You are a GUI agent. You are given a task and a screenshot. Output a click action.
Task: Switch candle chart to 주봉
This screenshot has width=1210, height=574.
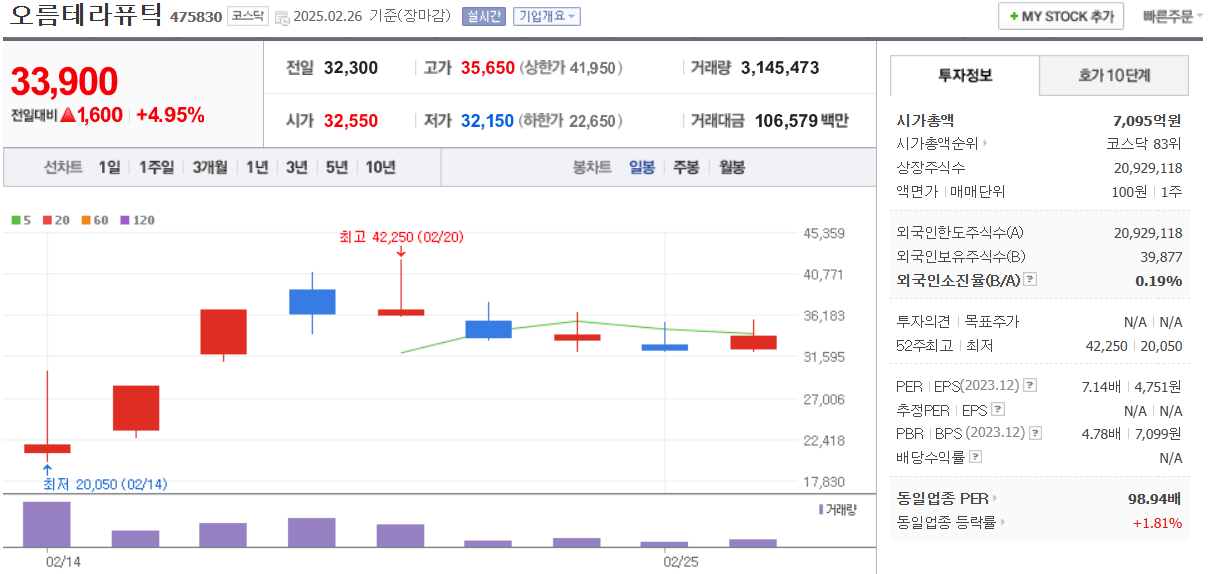coord(686,167)
